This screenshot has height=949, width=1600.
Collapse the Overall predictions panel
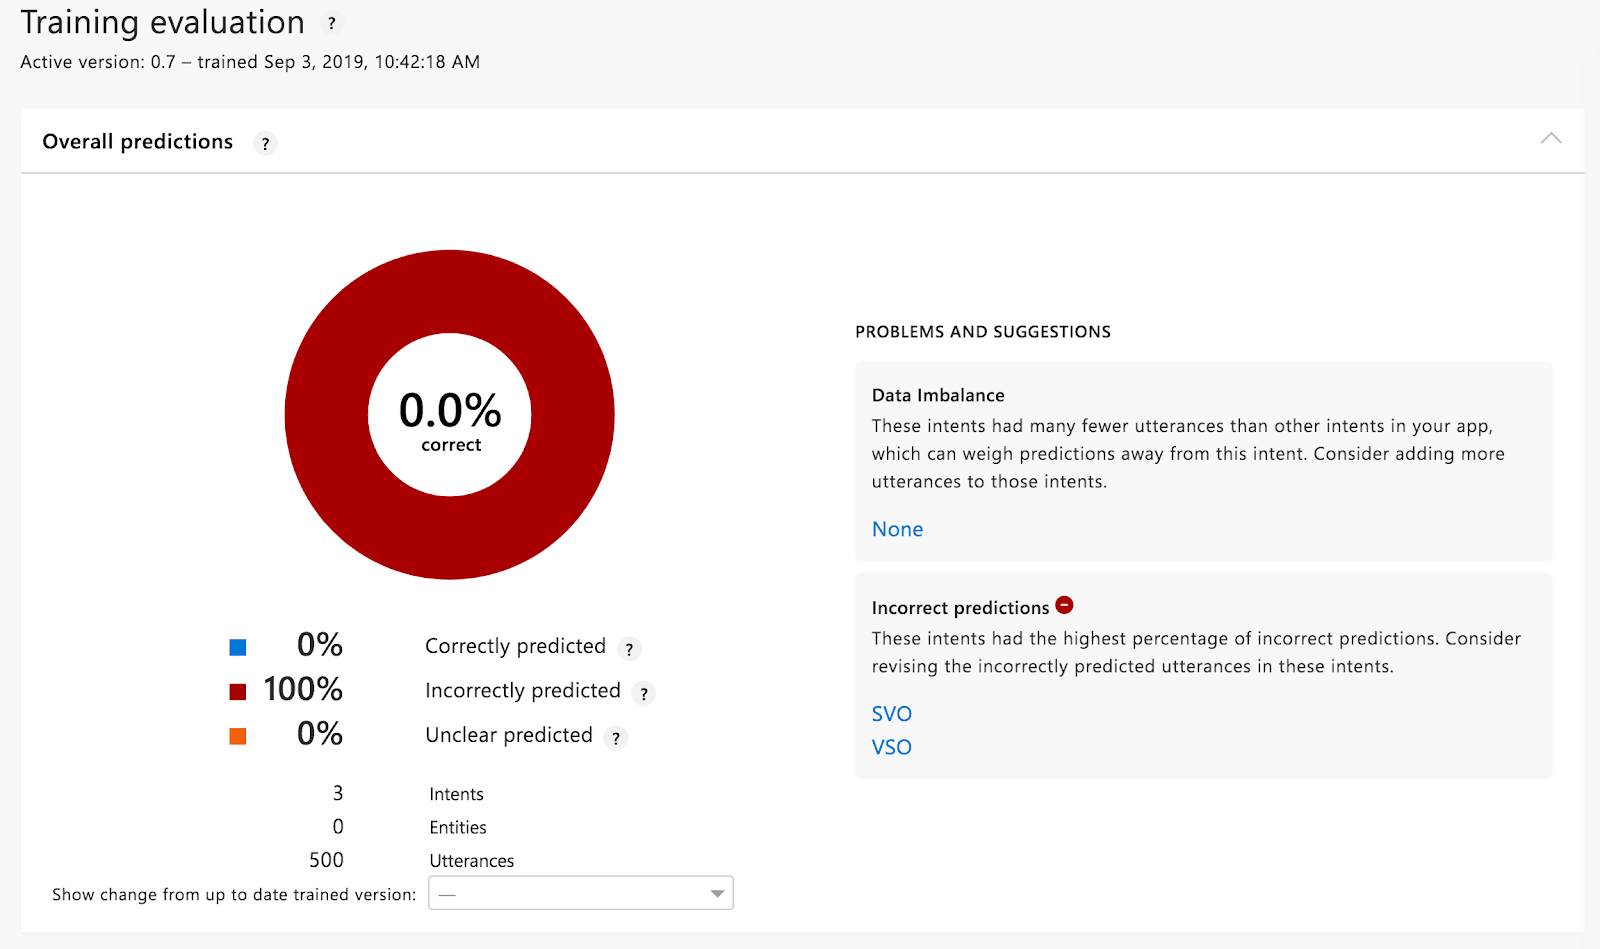tap(1551, 138)
